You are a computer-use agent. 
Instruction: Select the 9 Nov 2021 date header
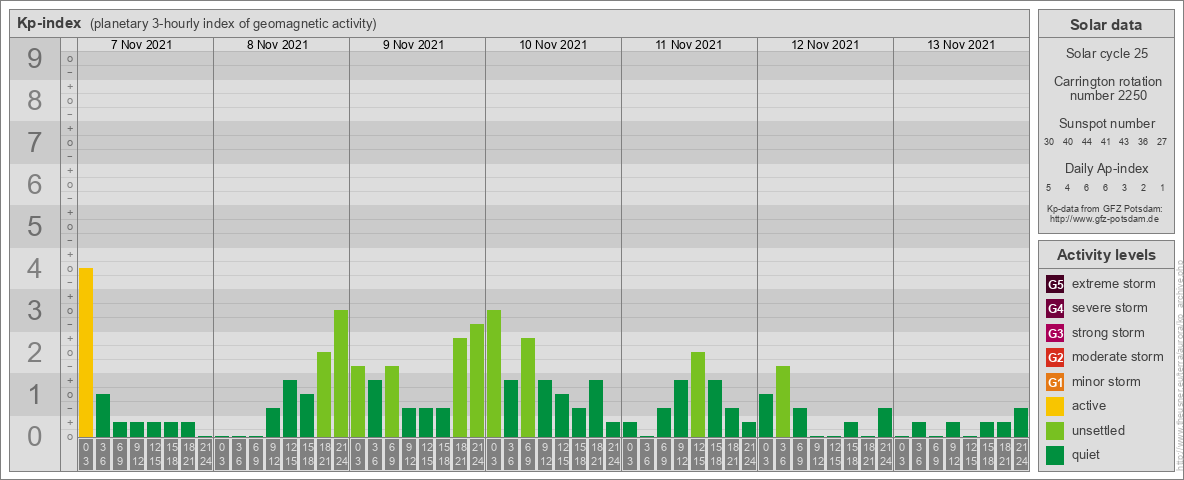413,45
